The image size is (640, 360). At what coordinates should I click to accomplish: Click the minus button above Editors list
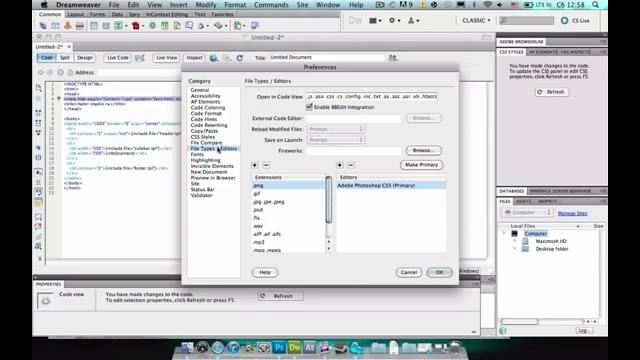click(x=351, y=165)
